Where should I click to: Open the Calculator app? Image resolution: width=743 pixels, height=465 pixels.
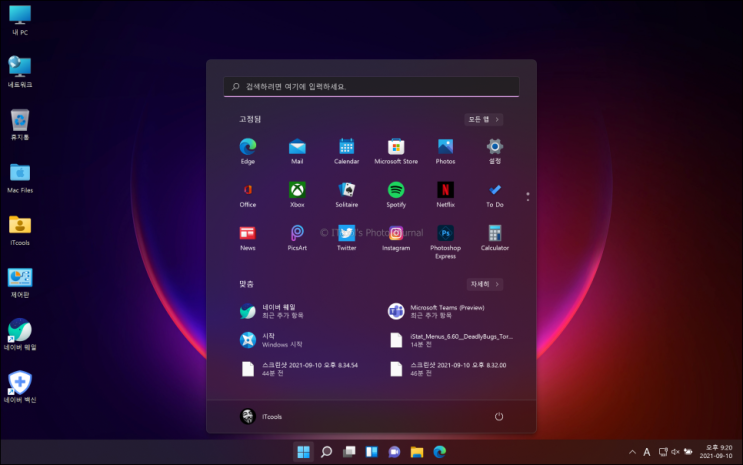tap(495, 237)
